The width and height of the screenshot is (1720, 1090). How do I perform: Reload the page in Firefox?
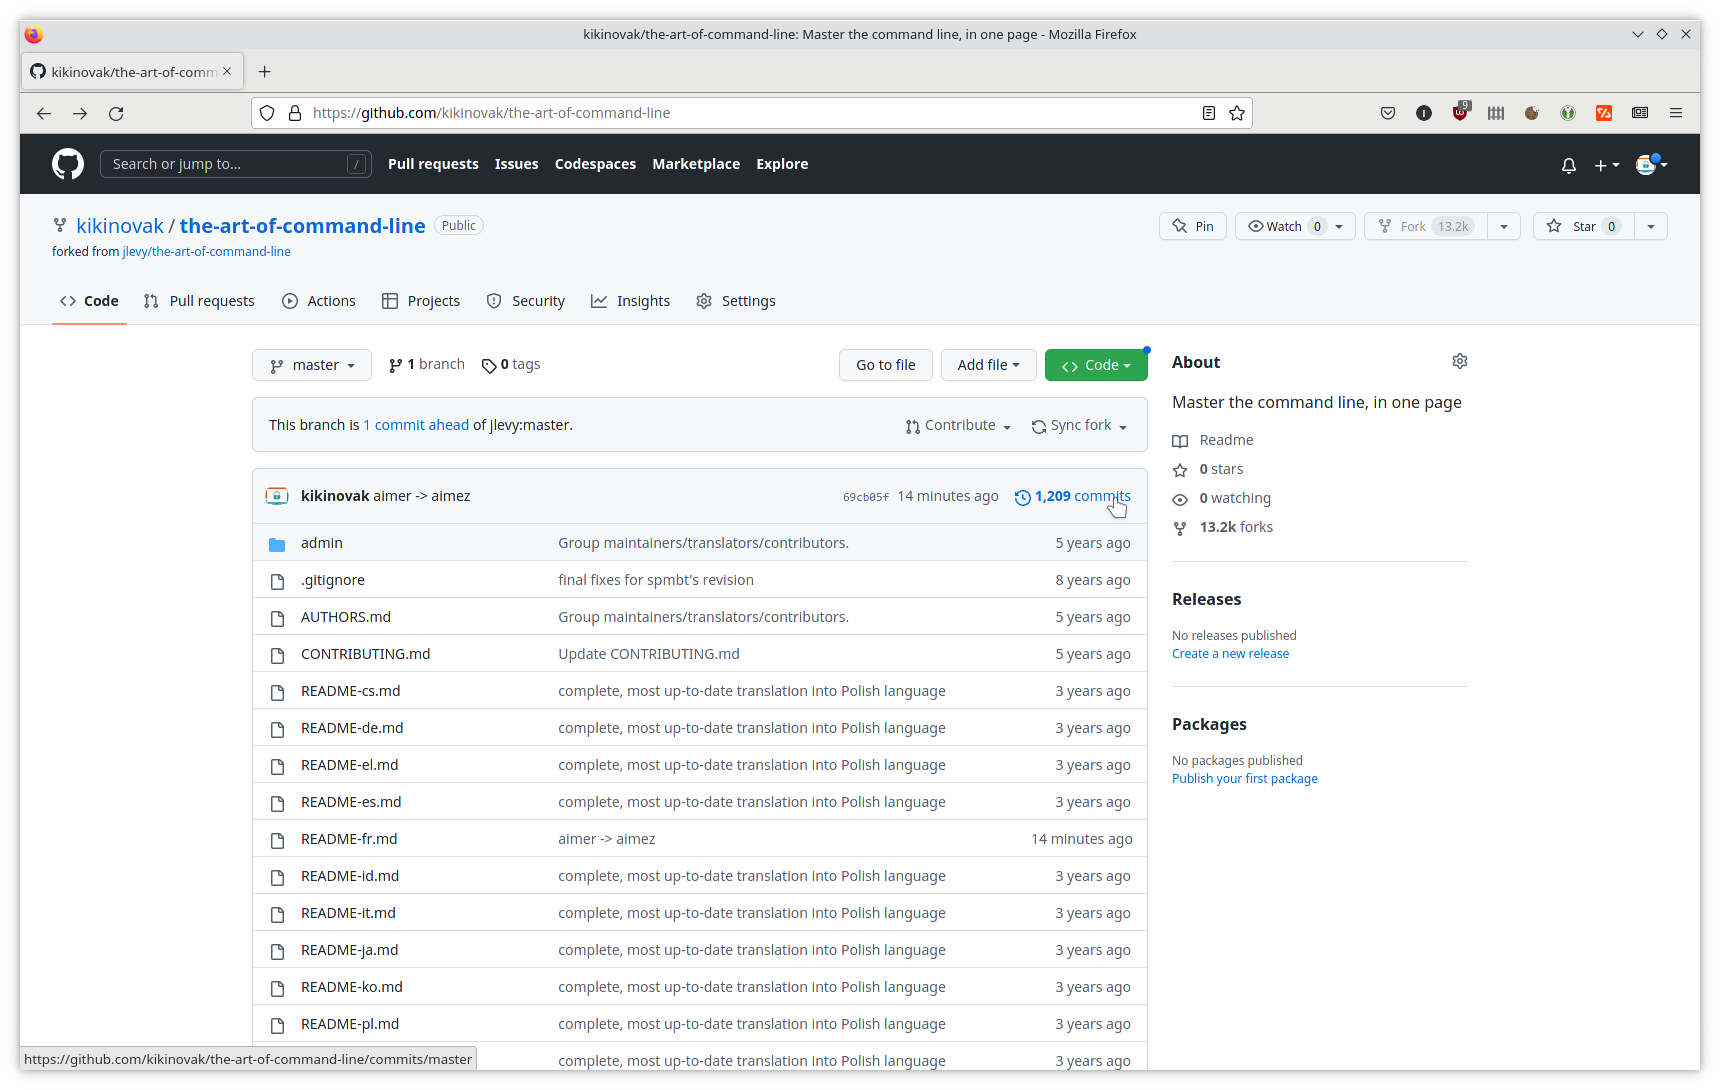[x=116, y=114]
